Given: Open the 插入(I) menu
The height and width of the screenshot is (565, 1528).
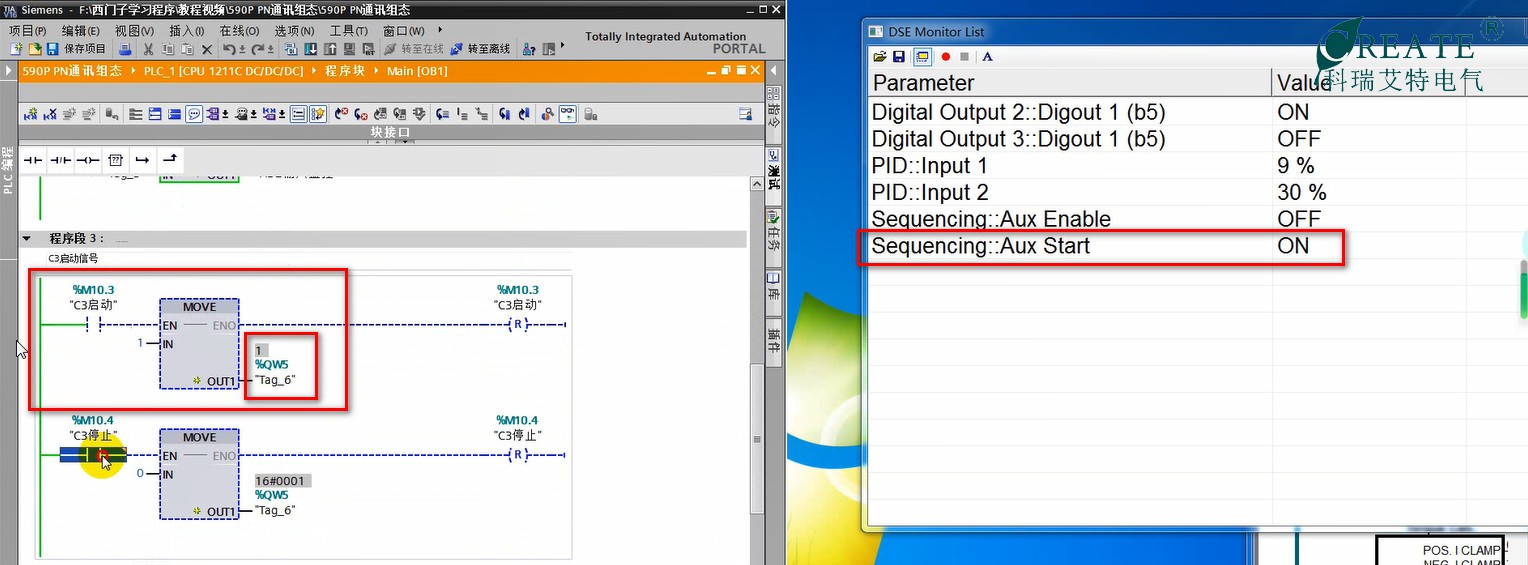Looking at the screenshot, I should pyautogui.click(x=187, y=30).
